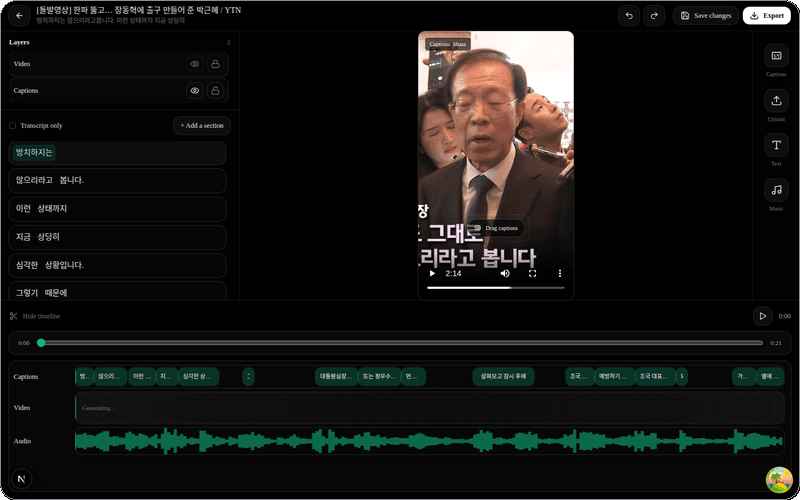
Task: Select the '대통령실장…' caption clip on timeline
Action: pyautogui.click(x=336, y=377)
